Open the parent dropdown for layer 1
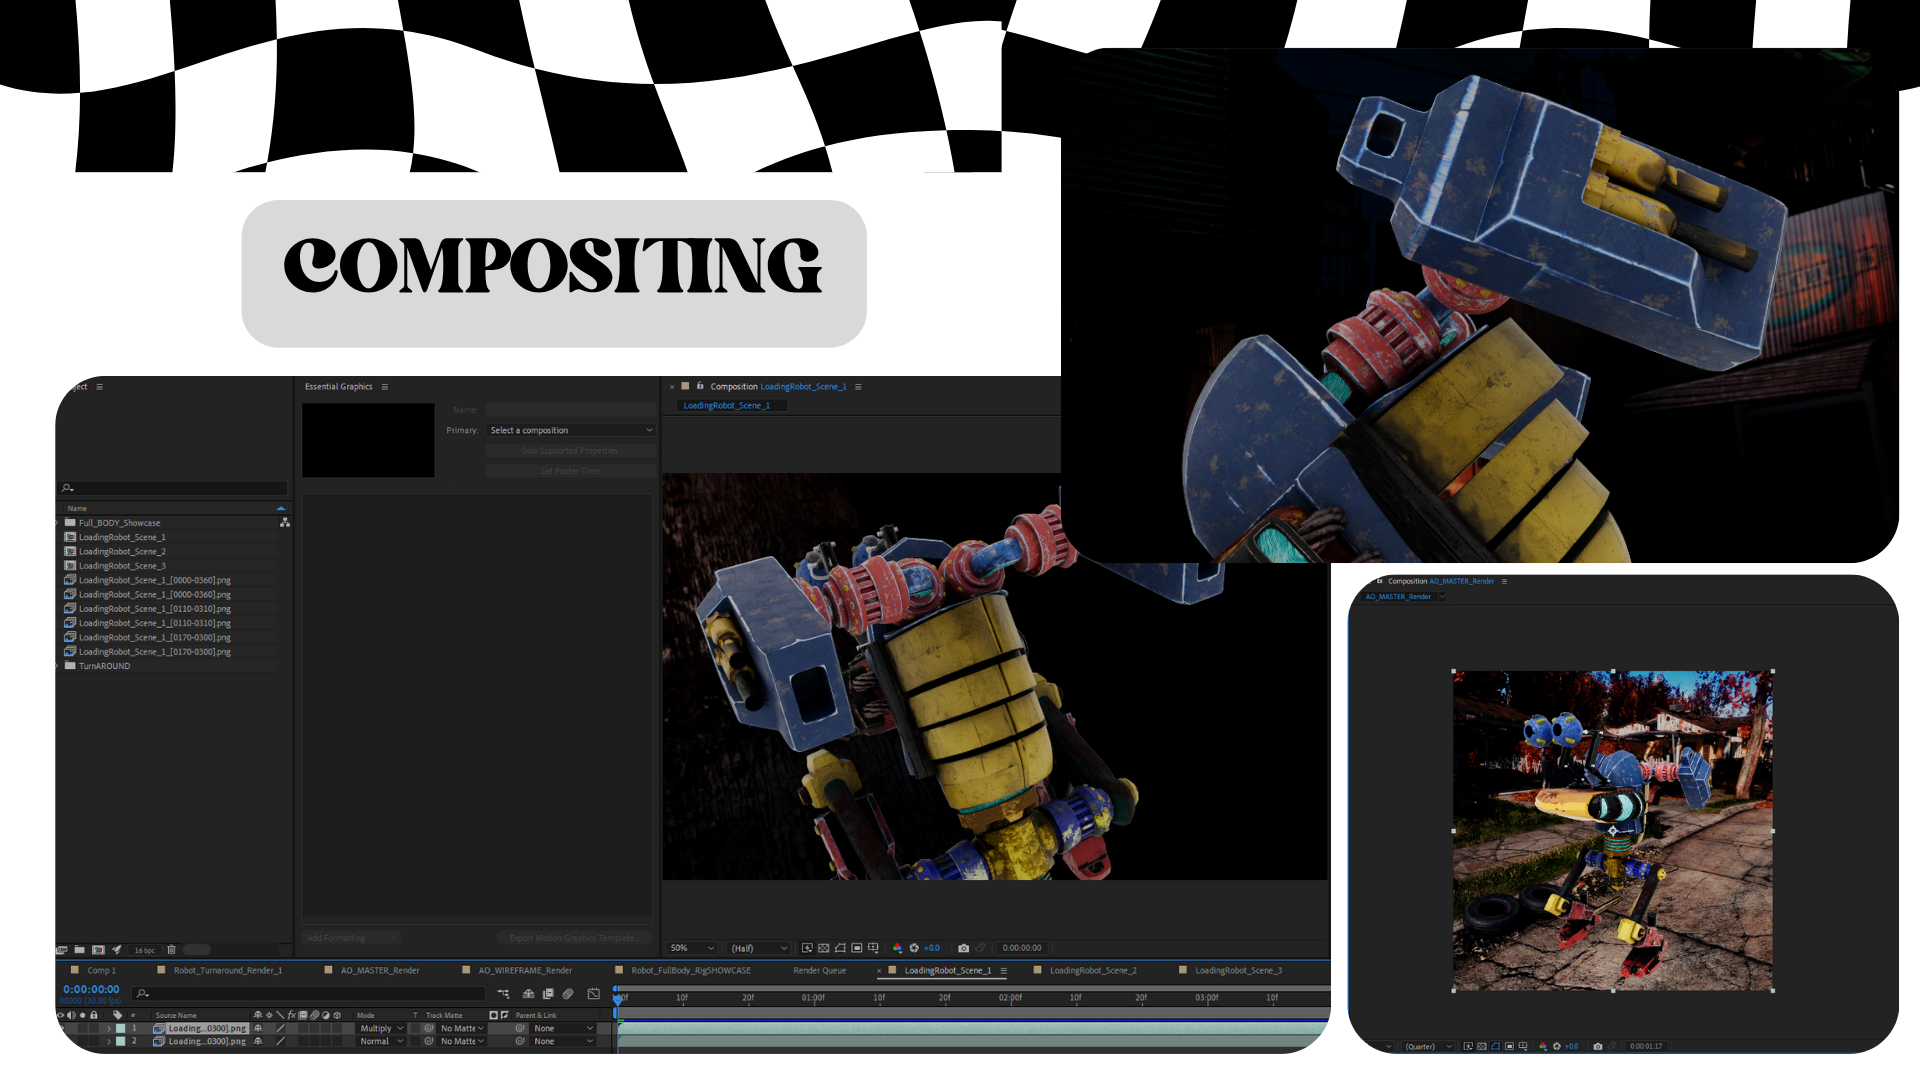 click(x=563, y=1028)
